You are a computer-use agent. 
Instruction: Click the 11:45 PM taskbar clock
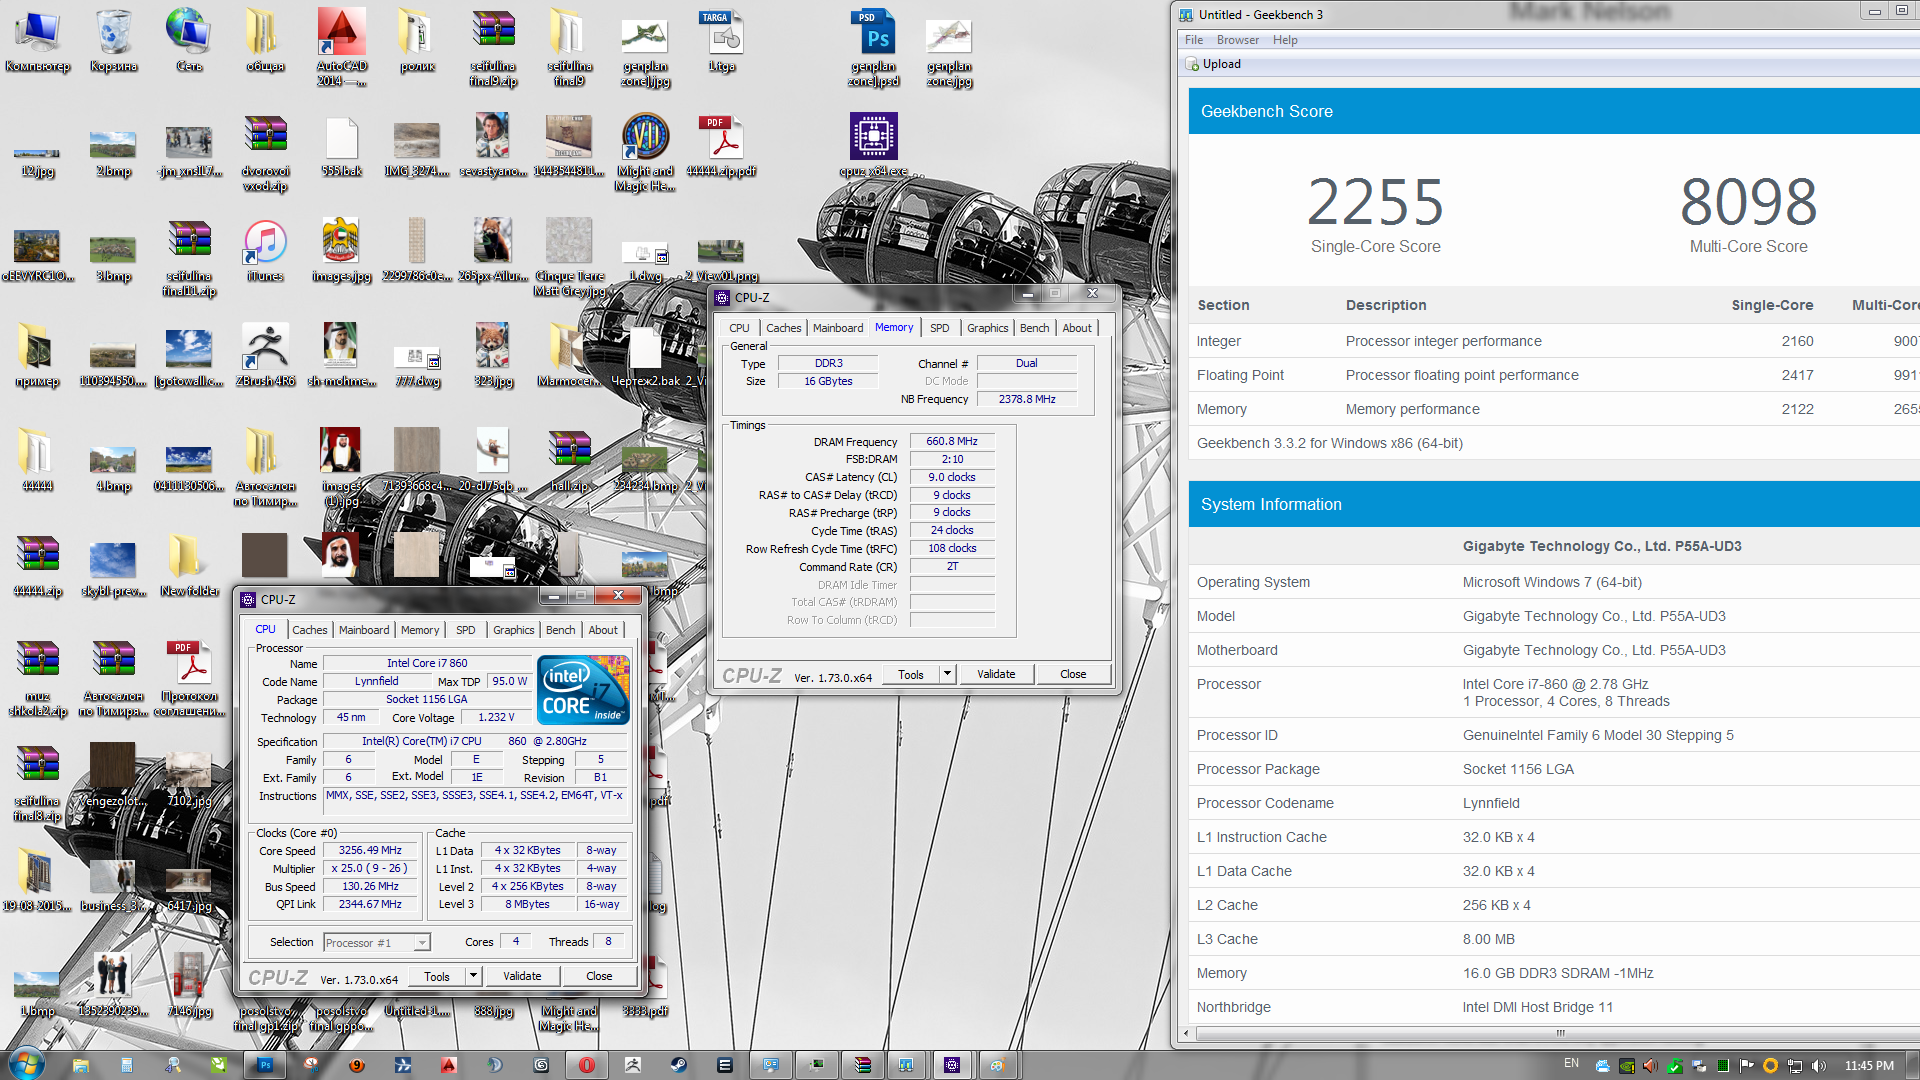pos(1869,1065)
